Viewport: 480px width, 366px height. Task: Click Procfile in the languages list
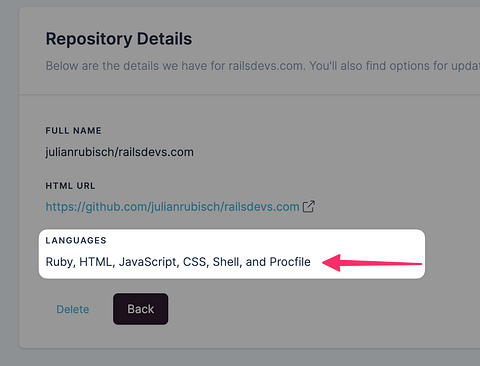coord(290,262)
